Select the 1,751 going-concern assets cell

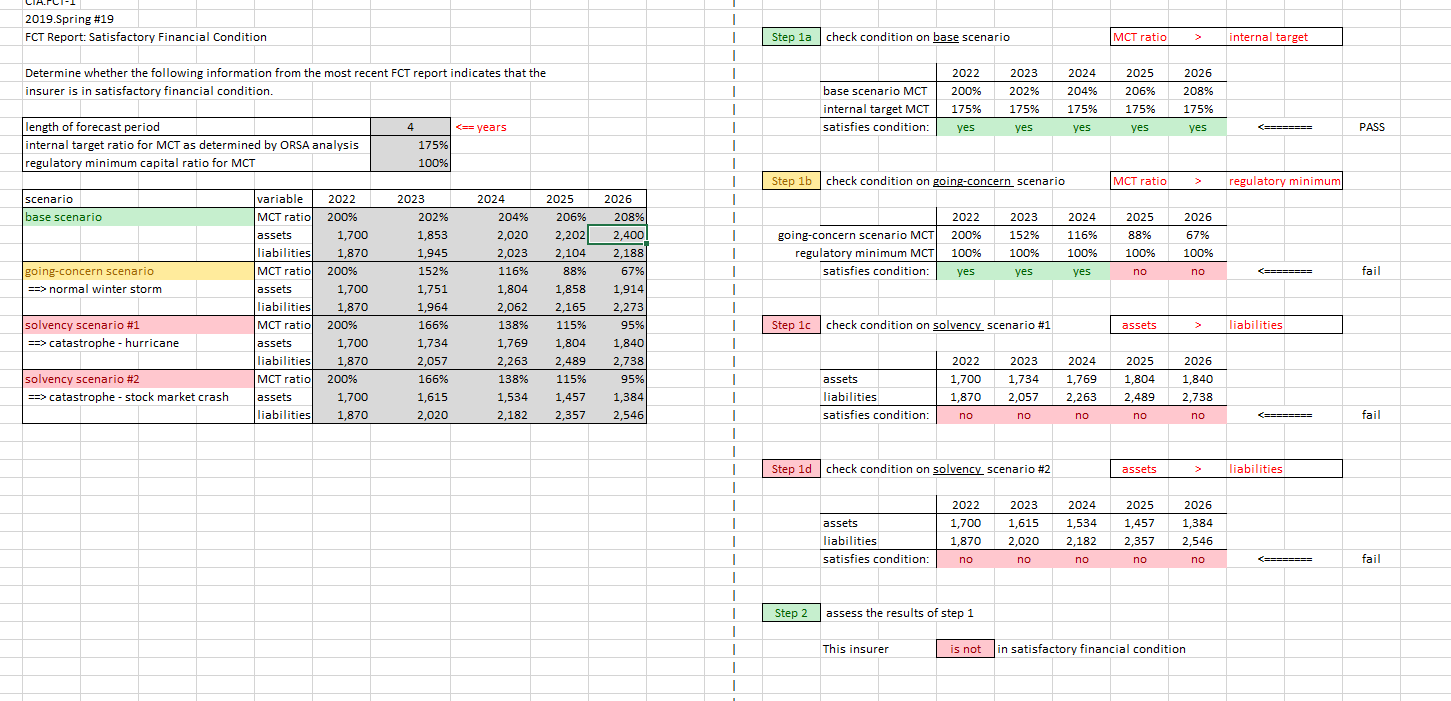pyautogui.click(x=410, y=289)
